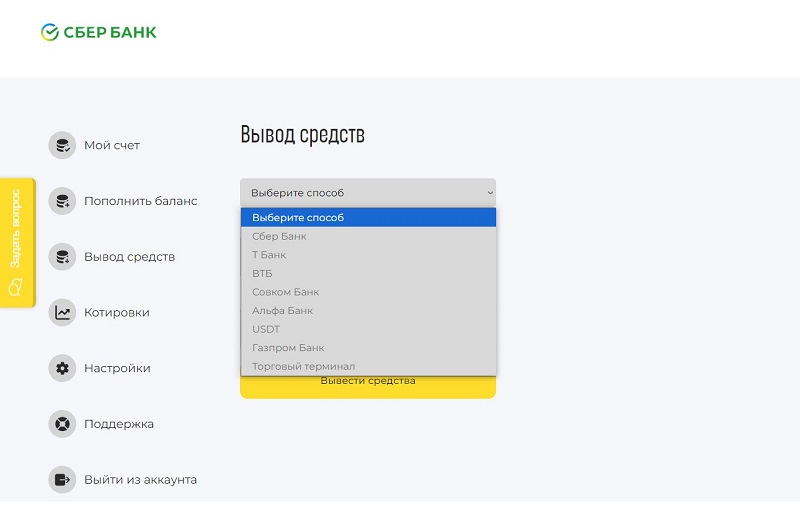The image size is (800, 514).
Task: Open Поддержка section
Action: 119,424
